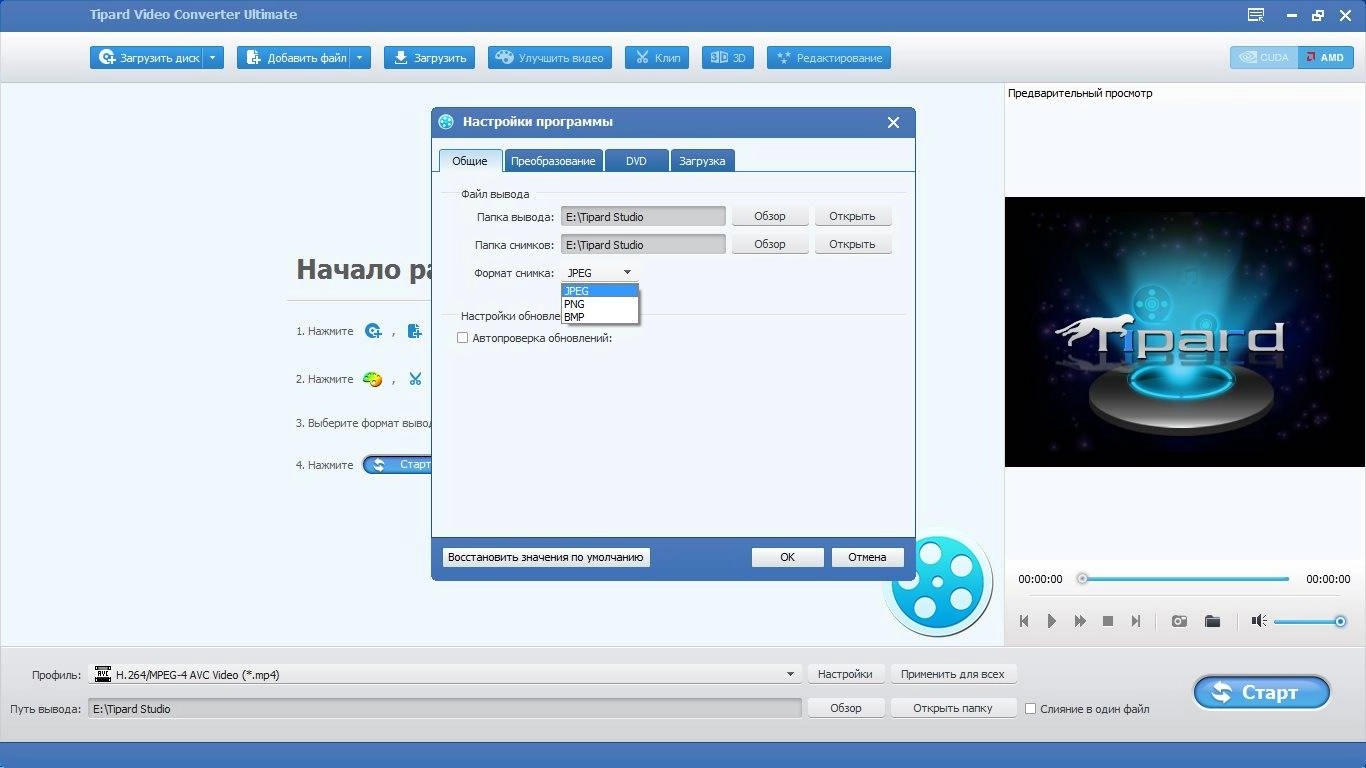This screenshot has height=768, width=1366.
Task: Click the Отмена button
Action: 867,557
